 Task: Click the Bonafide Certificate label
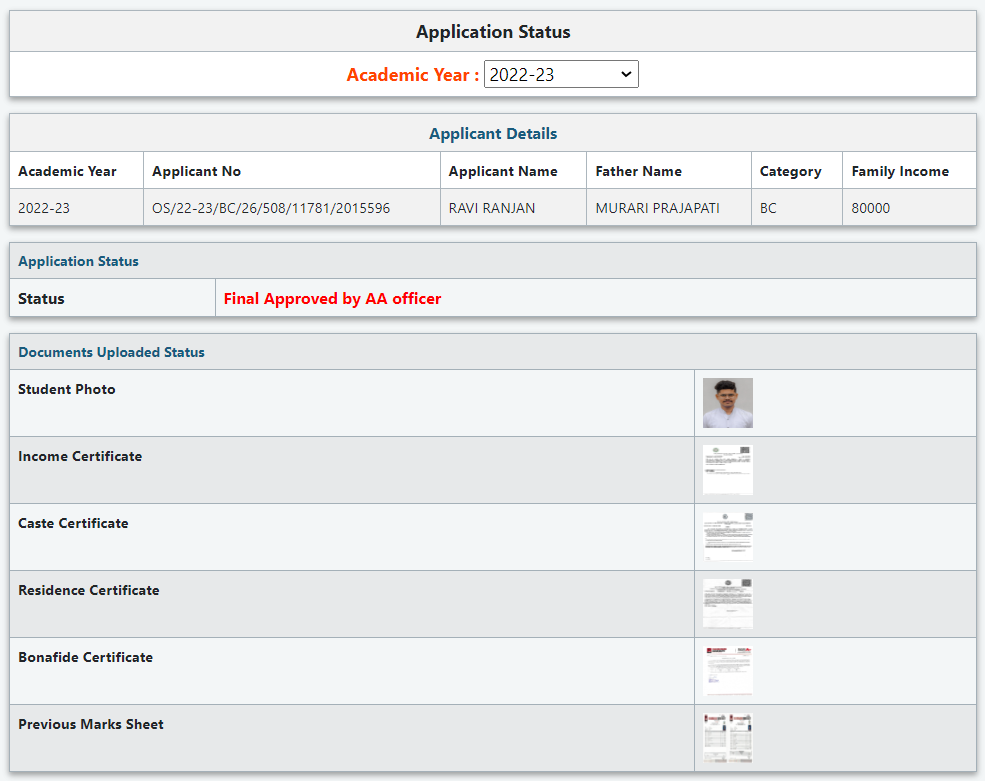click(85, 657)
